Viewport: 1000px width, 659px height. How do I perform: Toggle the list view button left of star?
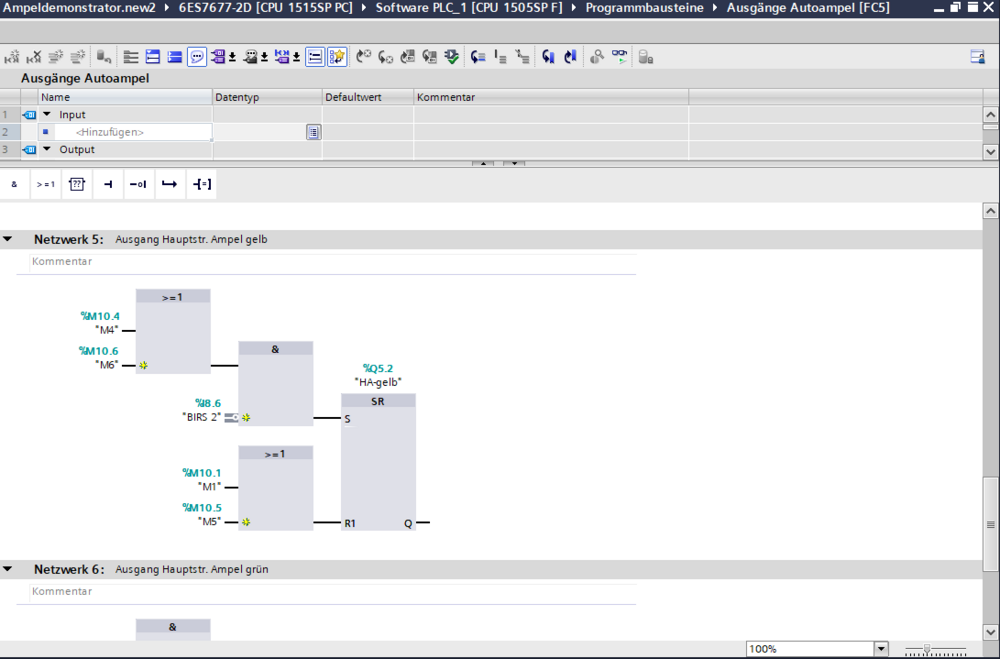pyautogui.click(x=315, y=57)
